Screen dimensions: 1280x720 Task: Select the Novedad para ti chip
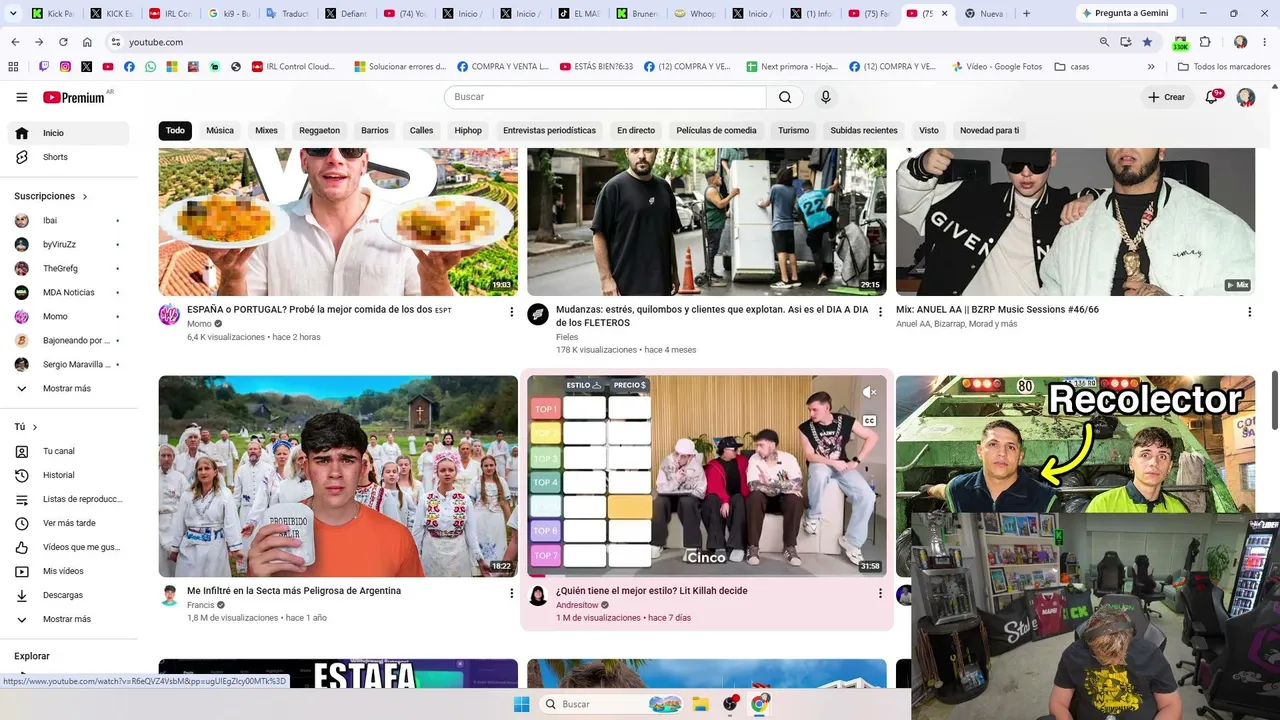(x=989, y=130)
